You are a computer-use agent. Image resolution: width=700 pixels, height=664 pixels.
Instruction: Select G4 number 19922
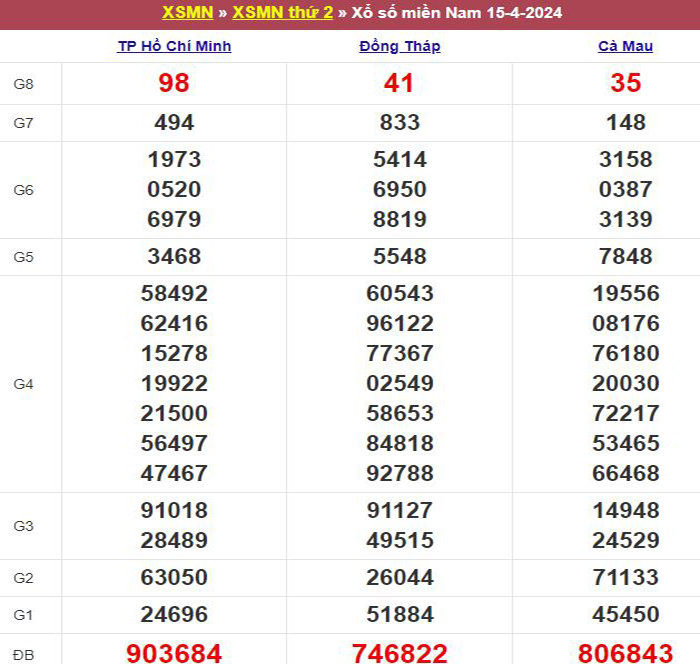coord(174,384)
